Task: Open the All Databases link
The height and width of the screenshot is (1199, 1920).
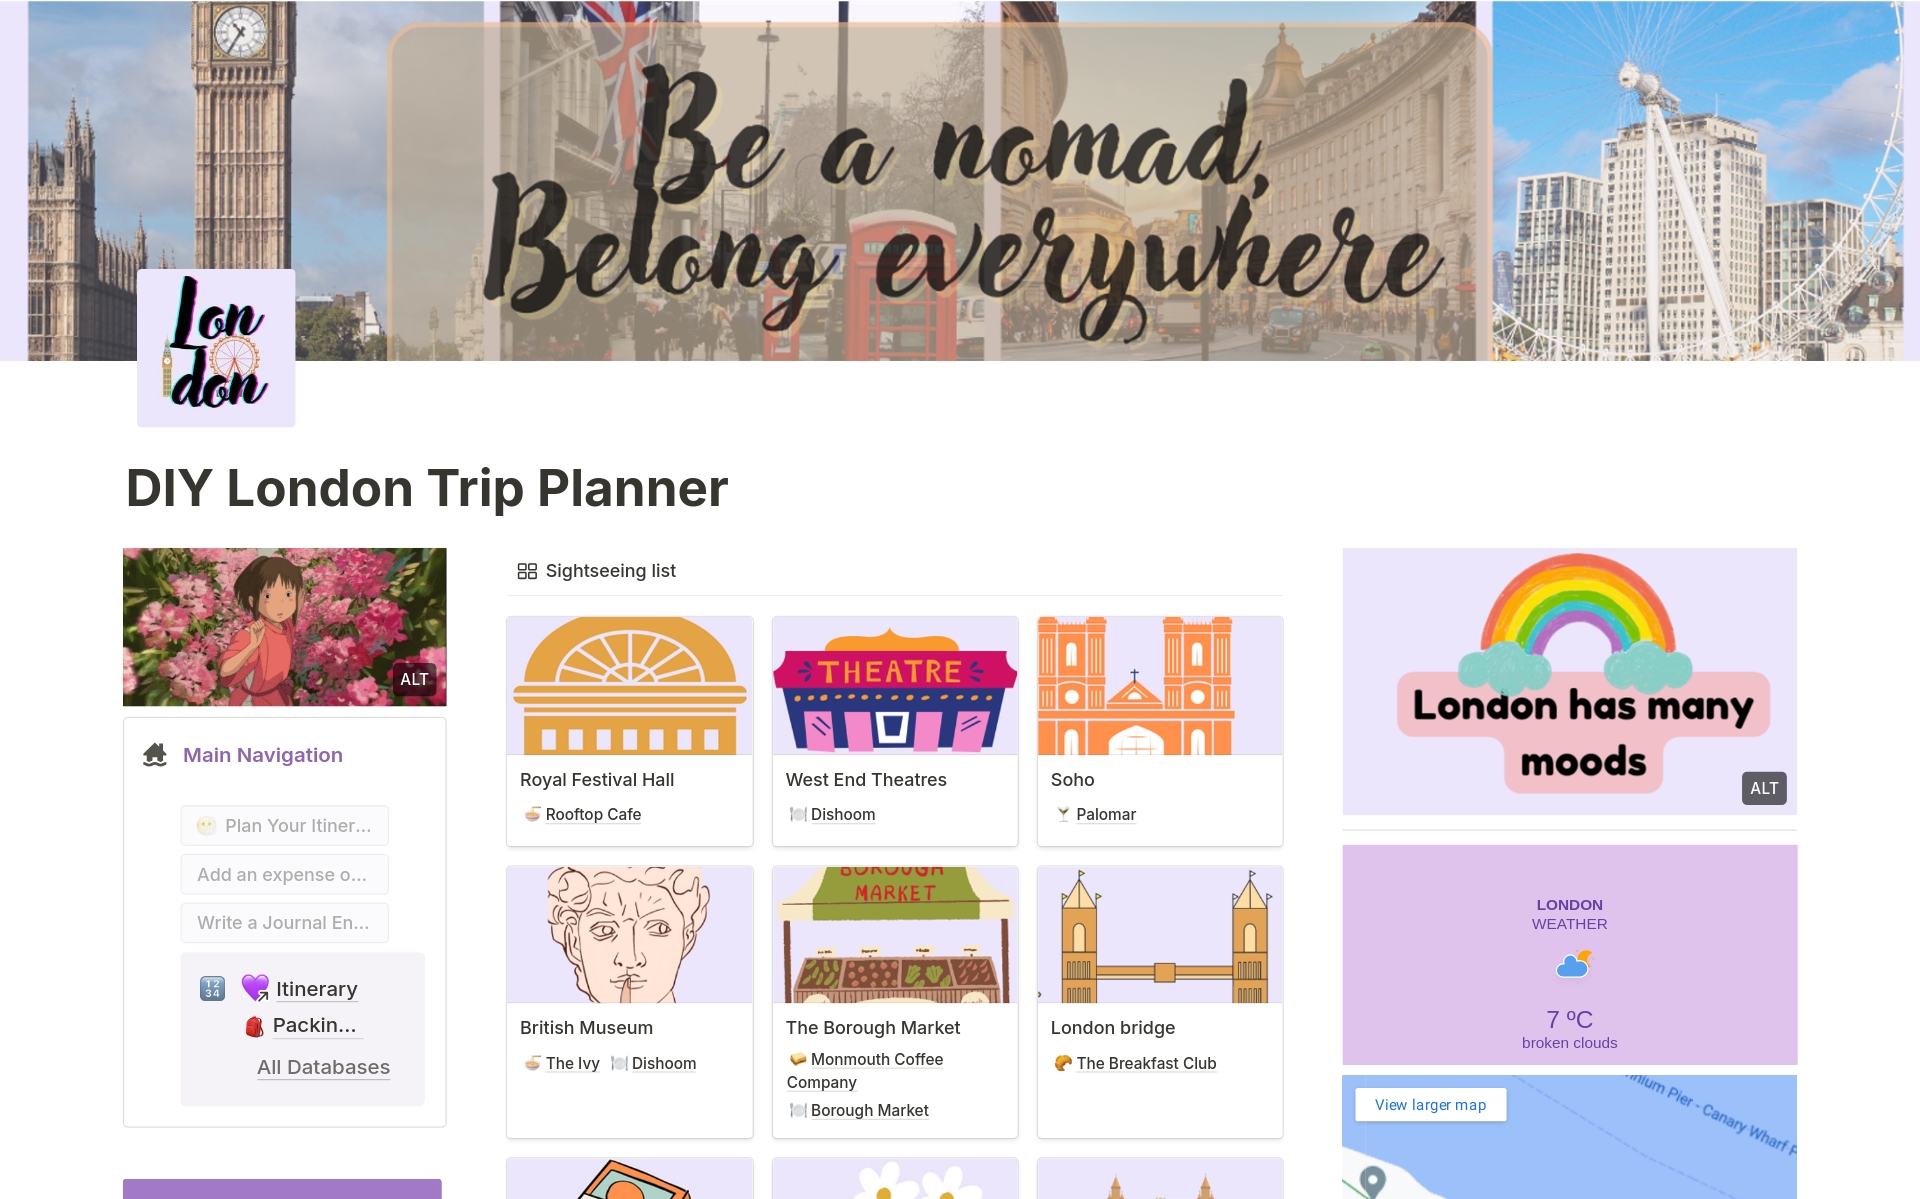Action: pyautogui.click(x=323, y=1066)
